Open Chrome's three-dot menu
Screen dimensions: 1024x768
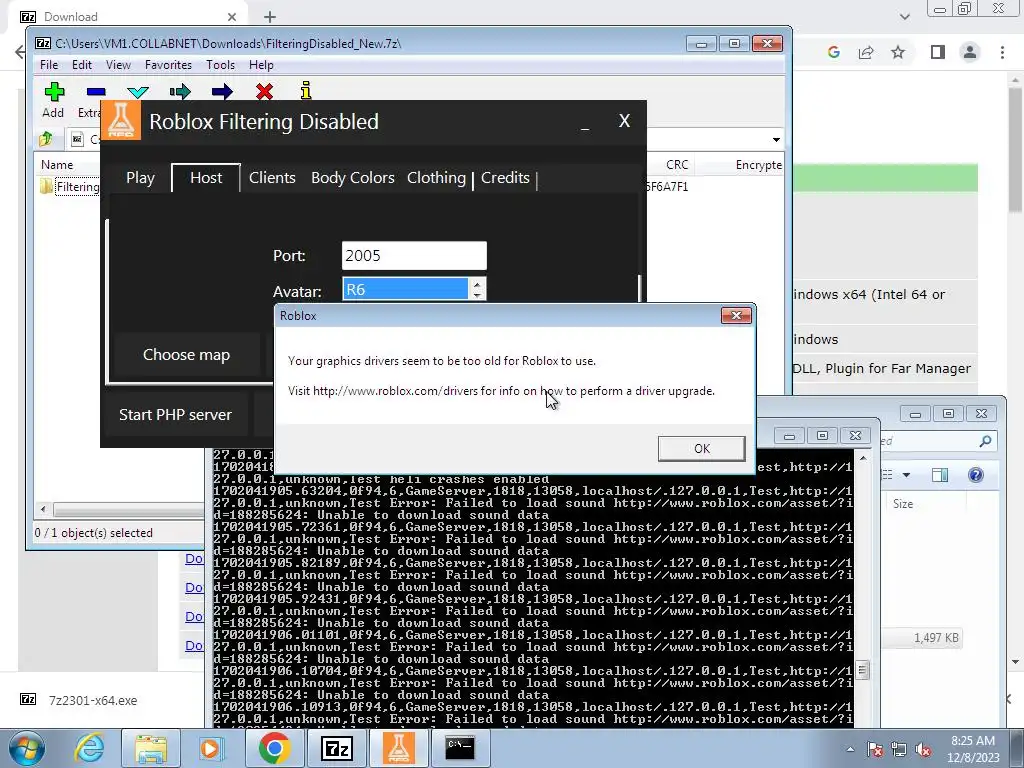tap(1002, 52)
